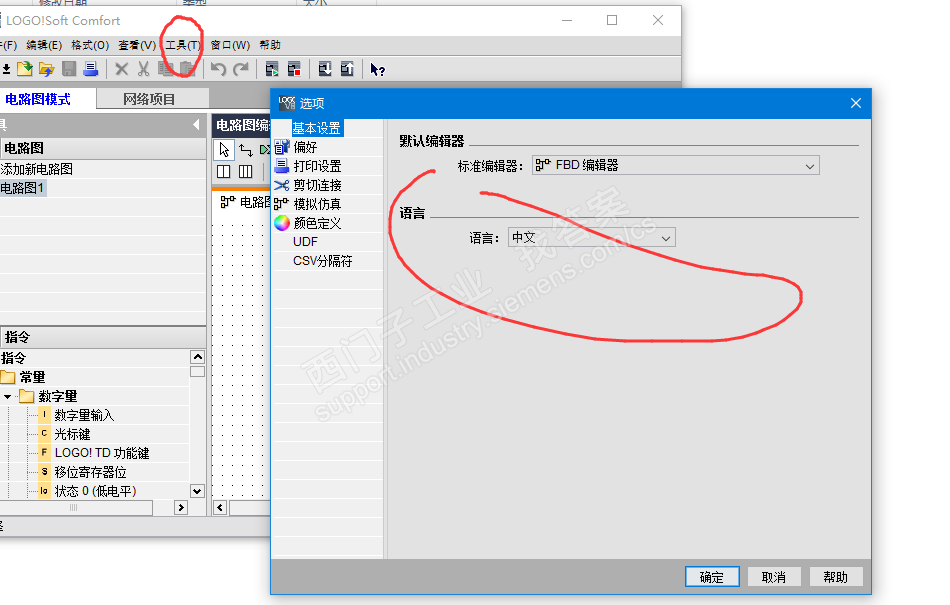Click the open file folder icon
This screenshot has height=605, width=950.
(x=25, y=69)
